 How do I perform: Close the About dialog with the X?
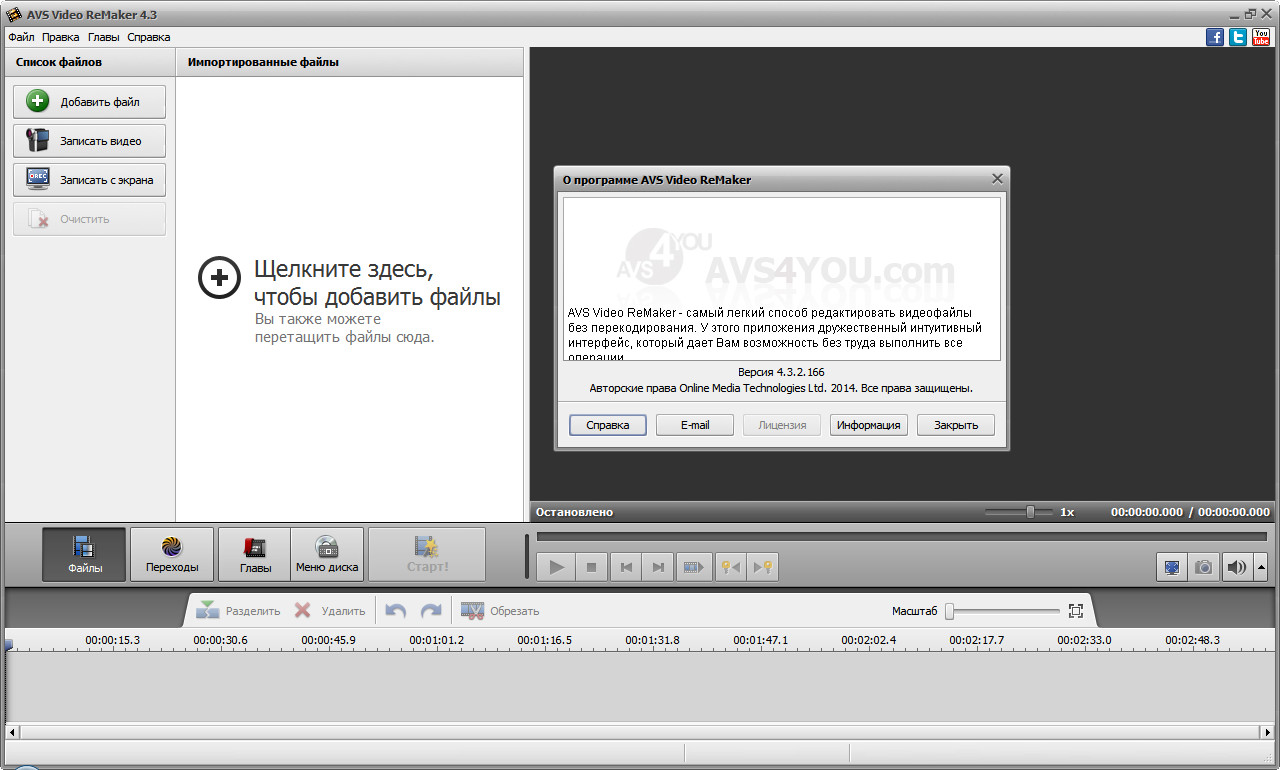(997, 179)
